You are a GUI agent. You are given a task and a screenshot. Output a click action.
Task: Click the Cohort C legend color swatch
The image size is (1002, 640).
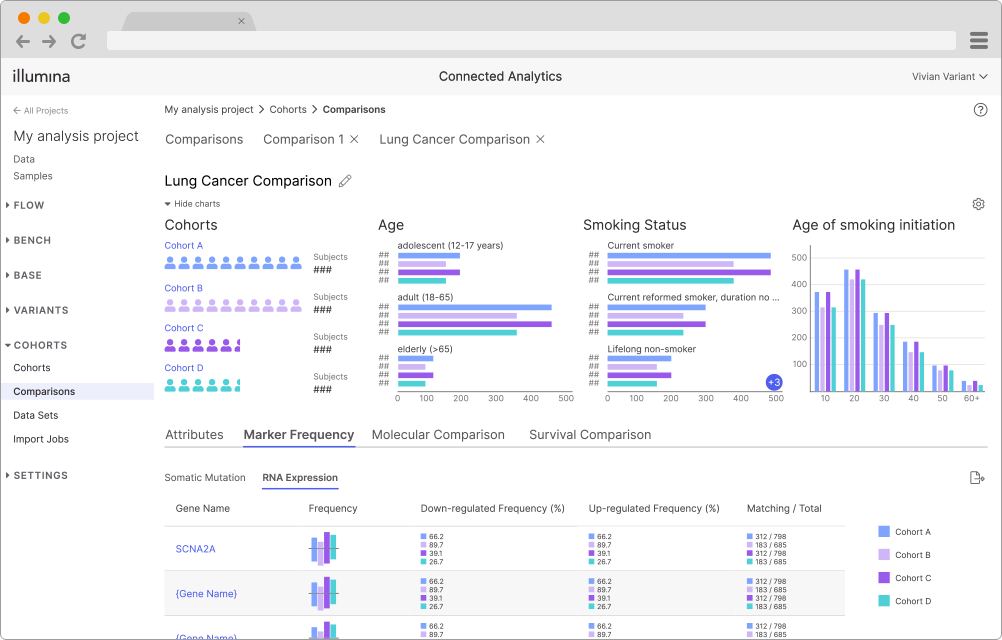[884, 577]
